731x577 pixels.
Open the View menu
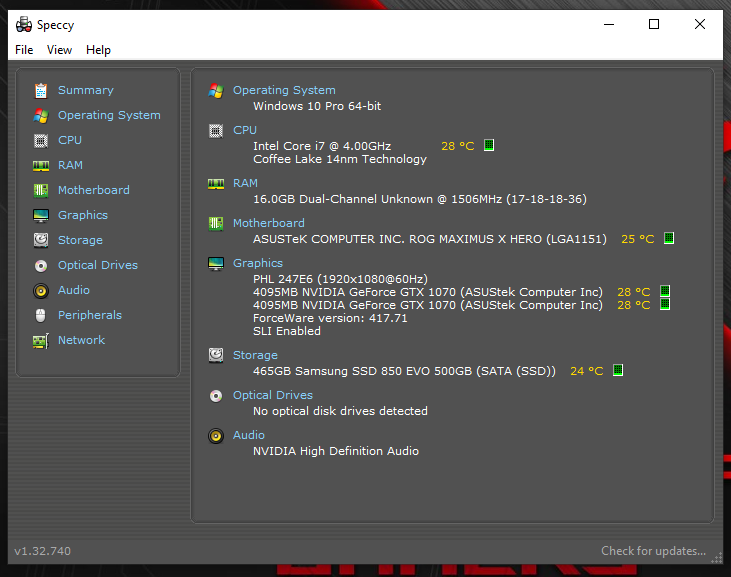(59, 50)
